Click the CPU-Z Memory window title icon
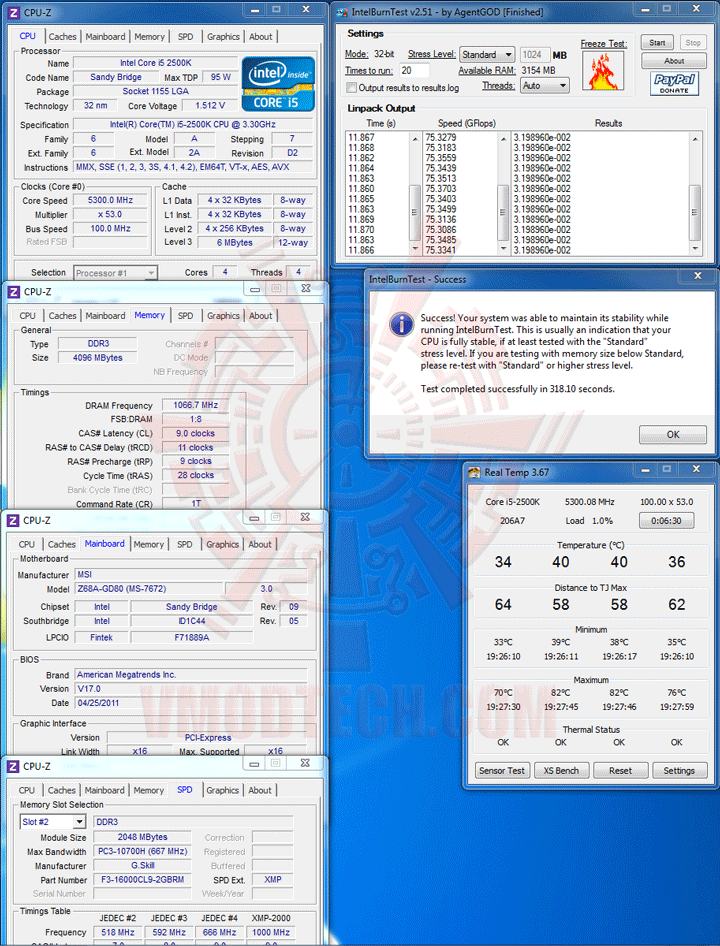Screen dimensions: 720x946 pyautogui.click(x=14, y=292)
